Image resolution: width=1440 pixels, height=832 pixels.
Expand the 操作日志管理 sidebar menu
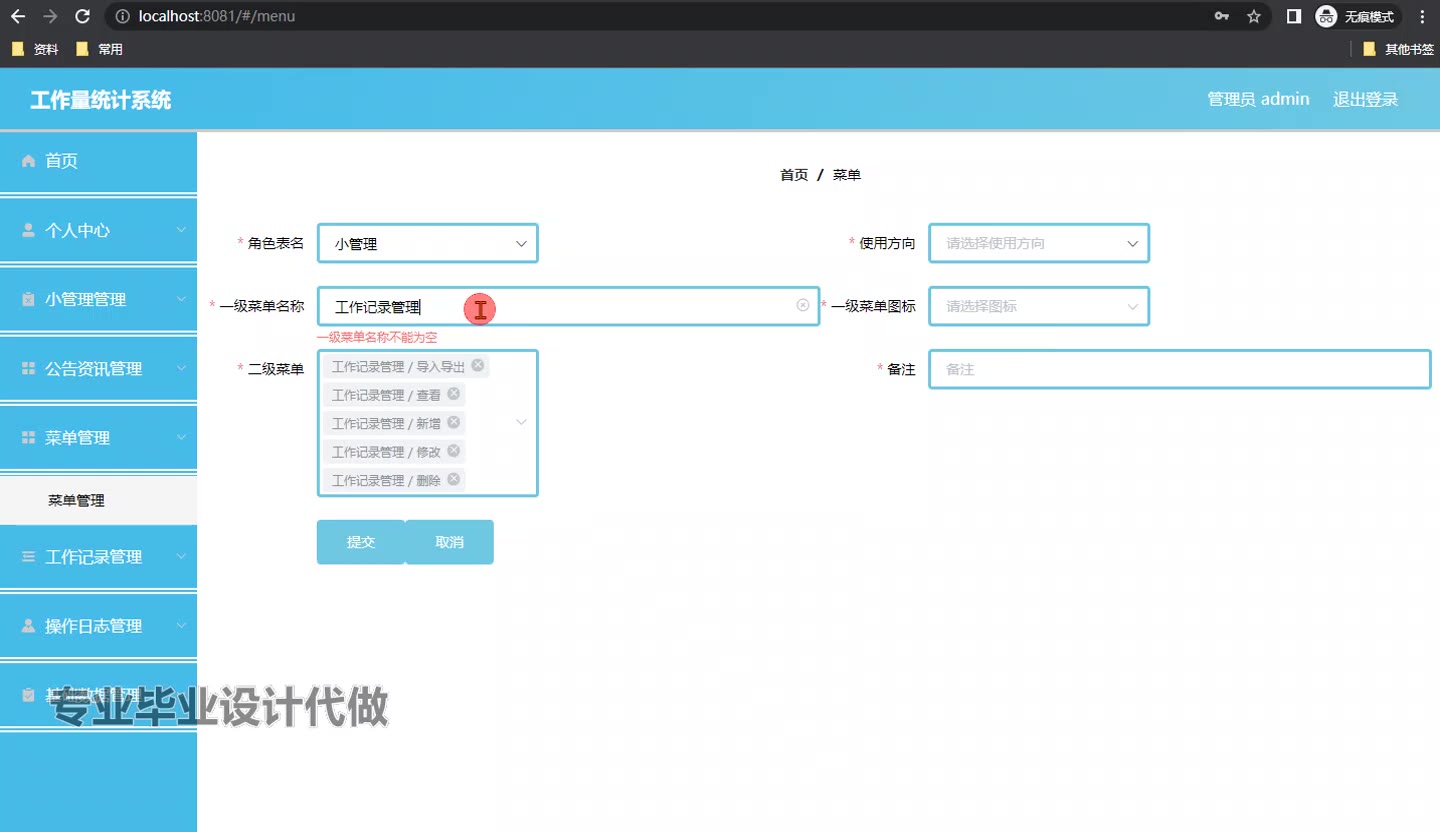click(x=98, y=625)
